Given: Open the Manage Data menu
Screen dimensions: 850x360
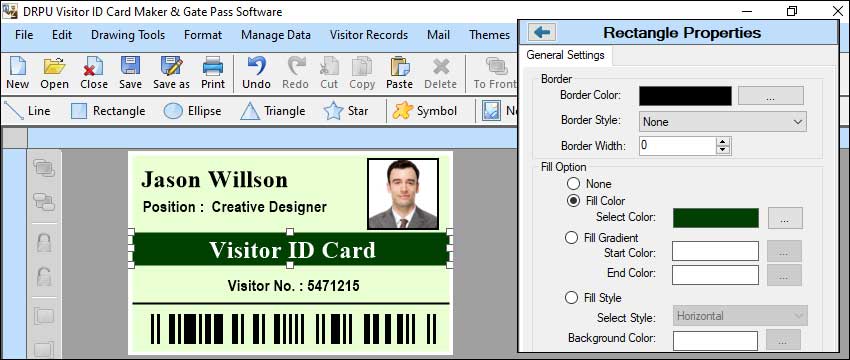Looking at the screenshot, I should pos(276,35).
